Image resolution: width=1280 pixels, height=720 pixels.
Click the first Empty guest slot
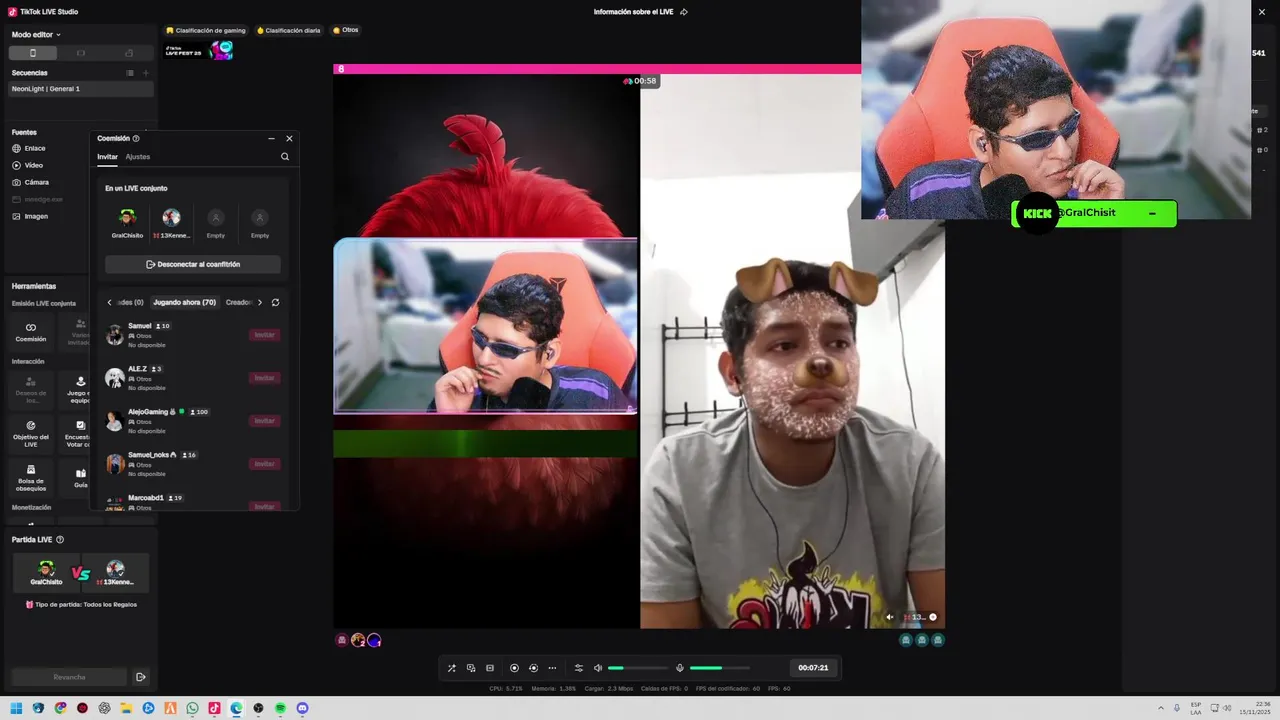point(216,217)
